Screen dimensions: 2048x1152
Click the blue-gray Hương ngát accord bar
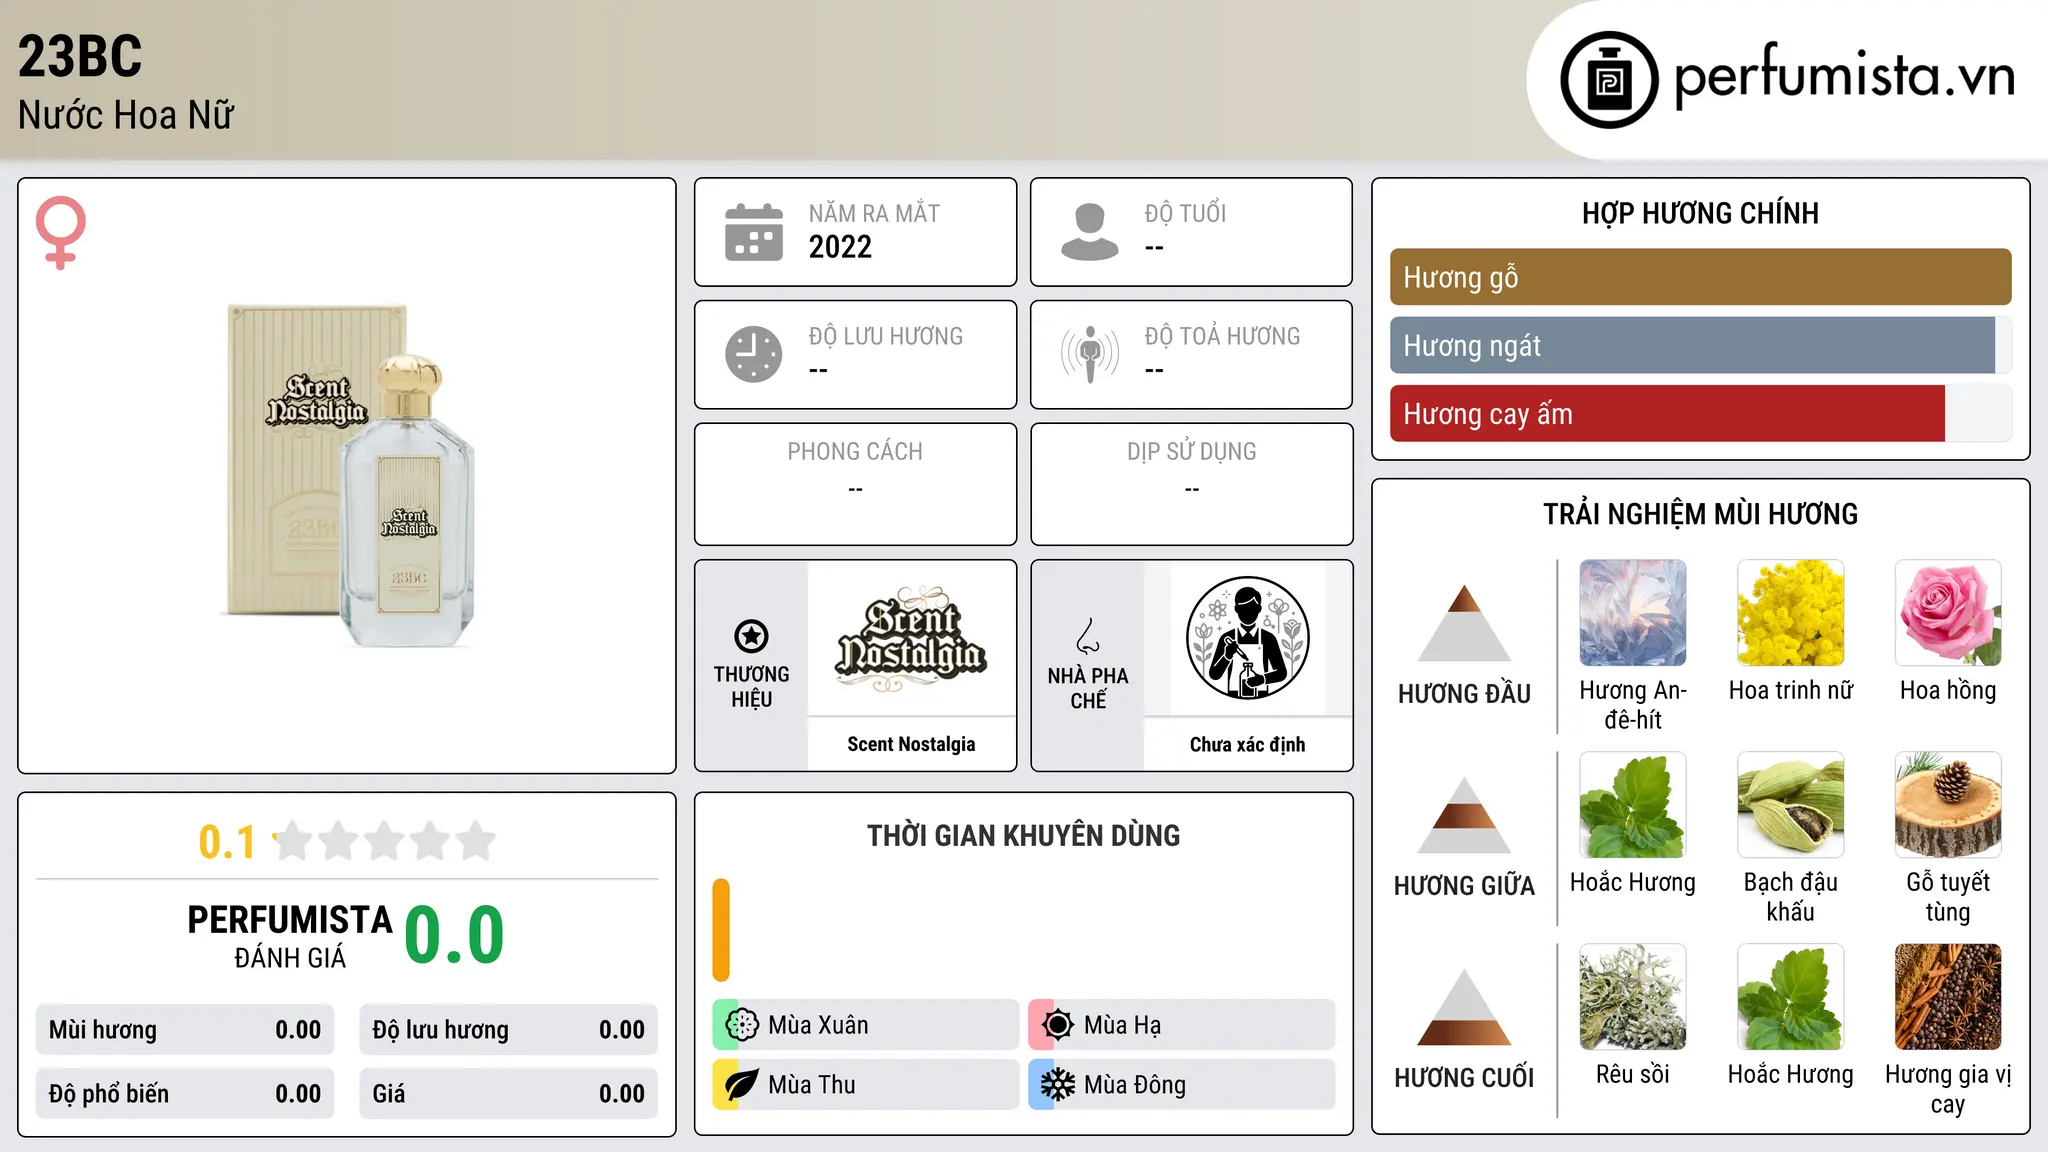pyautogui.click(x=1692, y=346)
